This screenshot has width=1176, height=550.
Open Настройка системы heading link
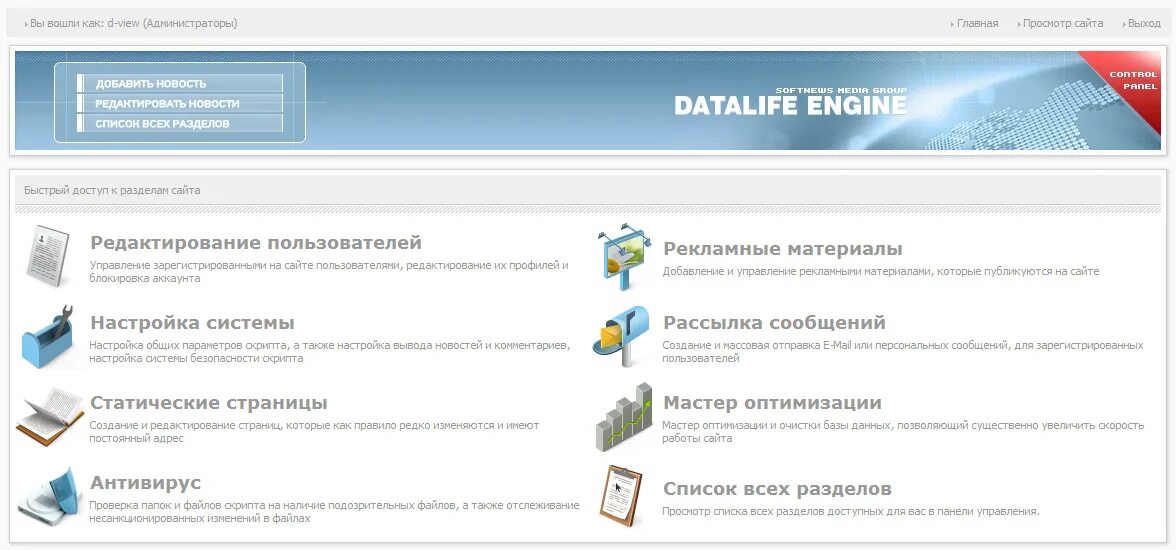[x=192, y=323]
